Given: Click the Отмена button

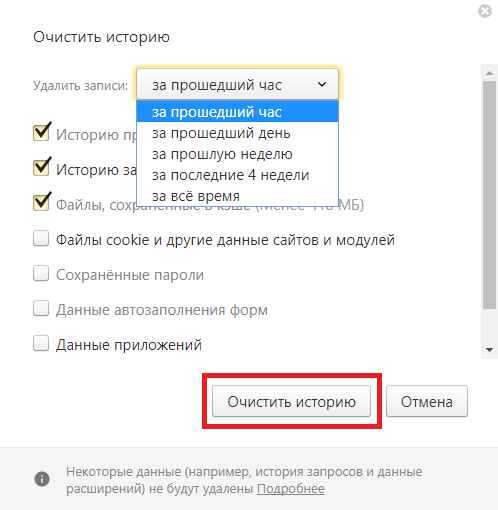Looking at the screenshot, I should (x=427, y=401).
